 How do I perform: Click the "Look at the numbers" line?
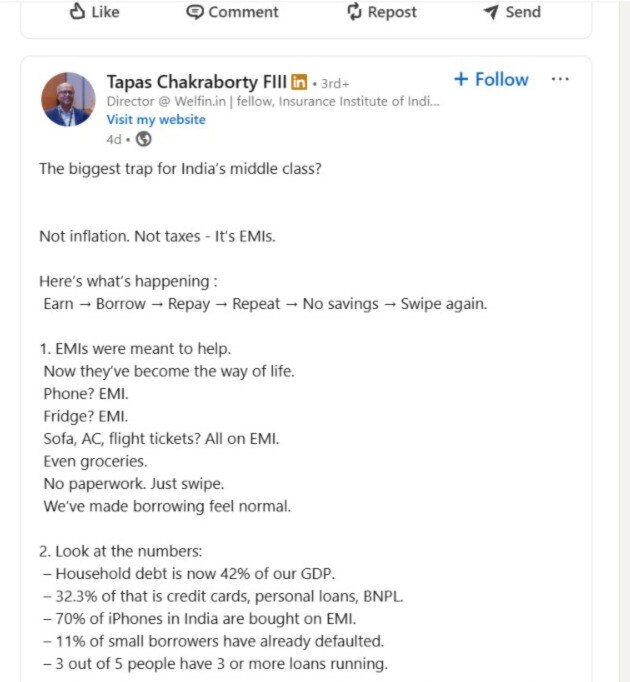click(120, 551)
